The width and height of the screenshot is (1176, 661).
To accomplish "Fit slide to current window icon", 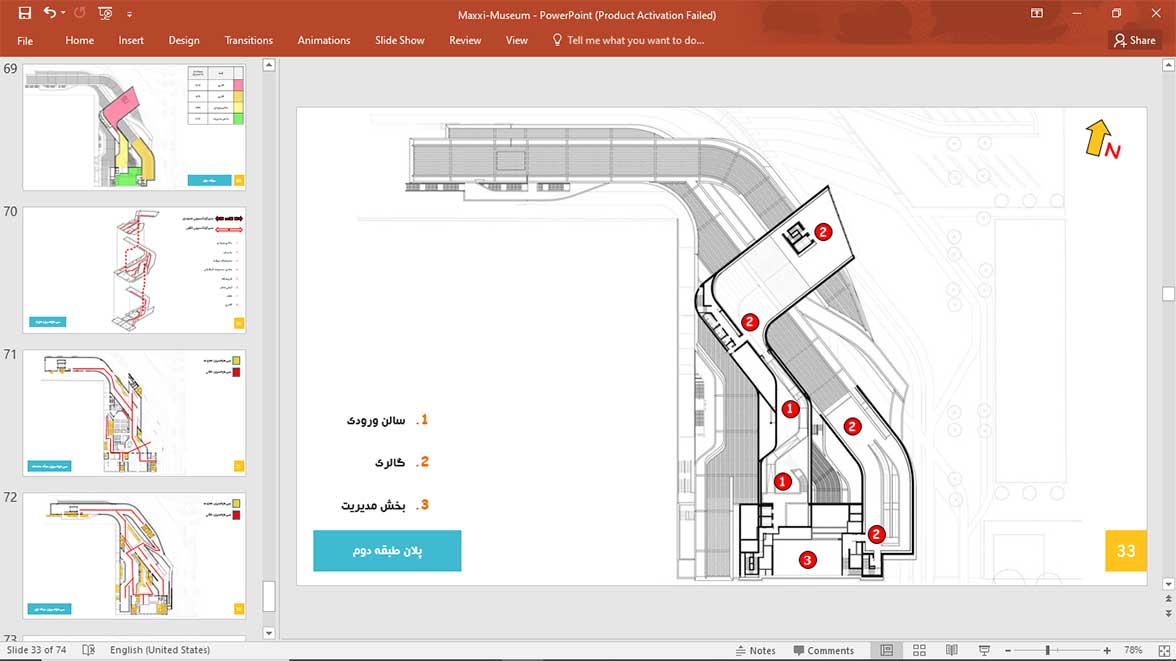I will click(x=1164, y=650).
